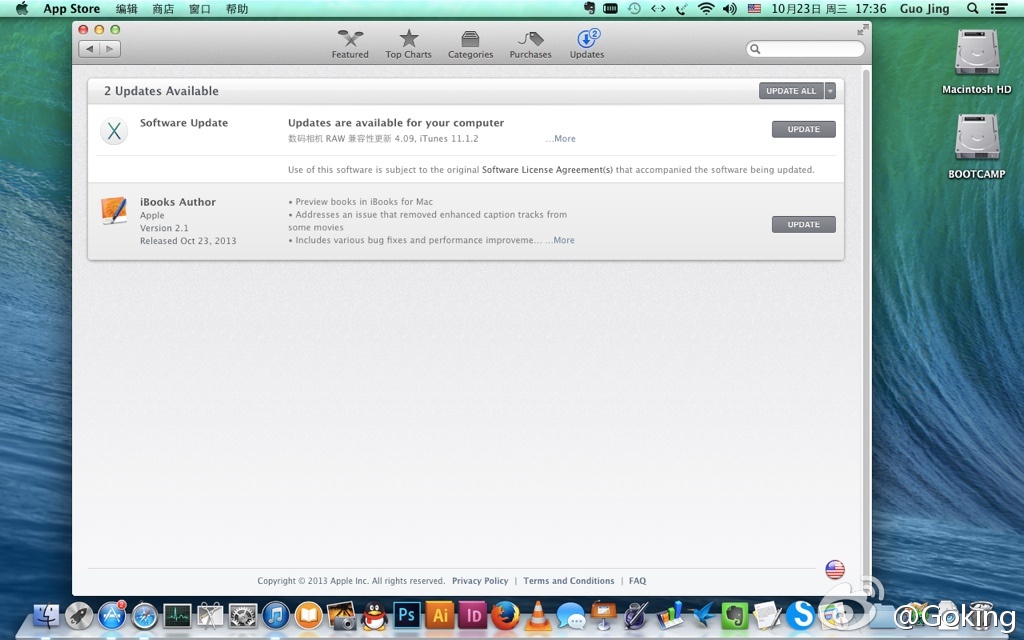Open the Top Charts section
1024x640 pixels.
pyautogui.click(x=408, y=44)
